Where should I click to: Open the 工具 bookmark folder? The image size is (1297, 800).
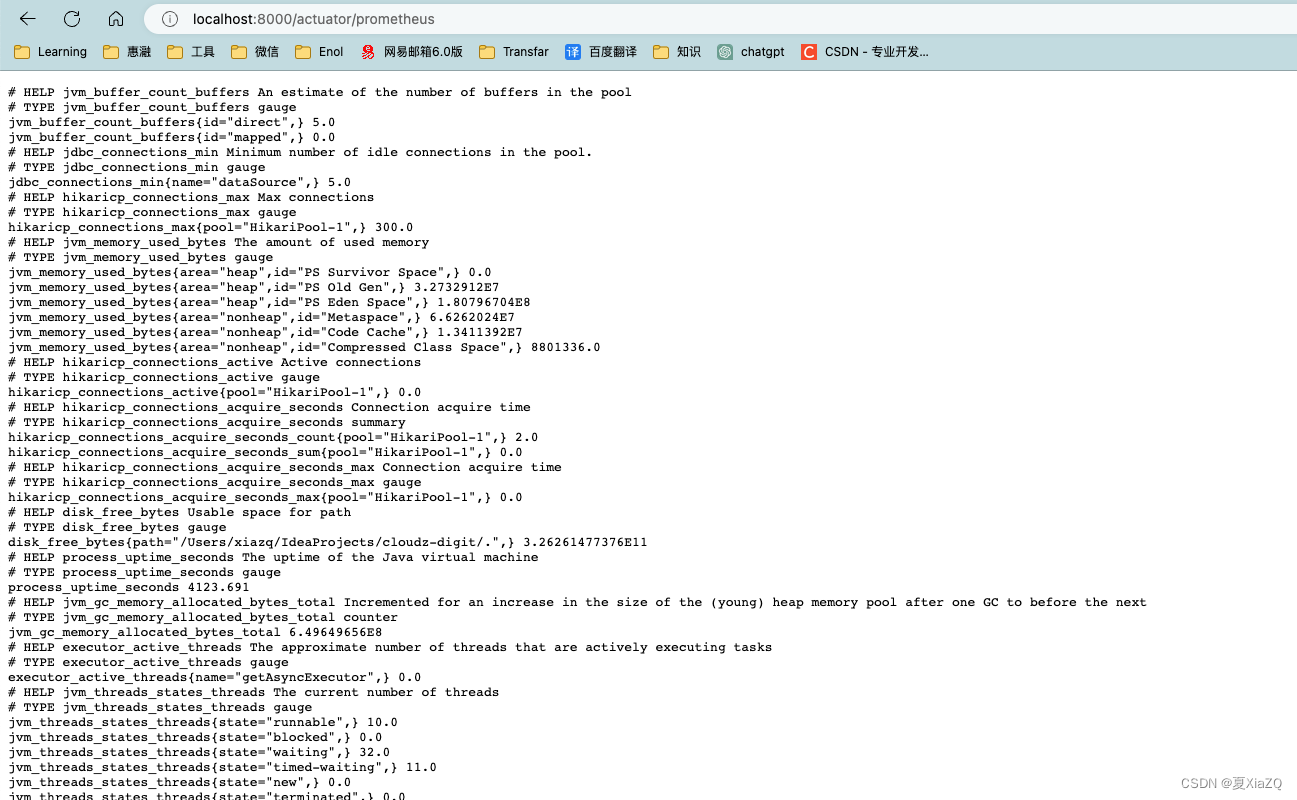[191, 52]
